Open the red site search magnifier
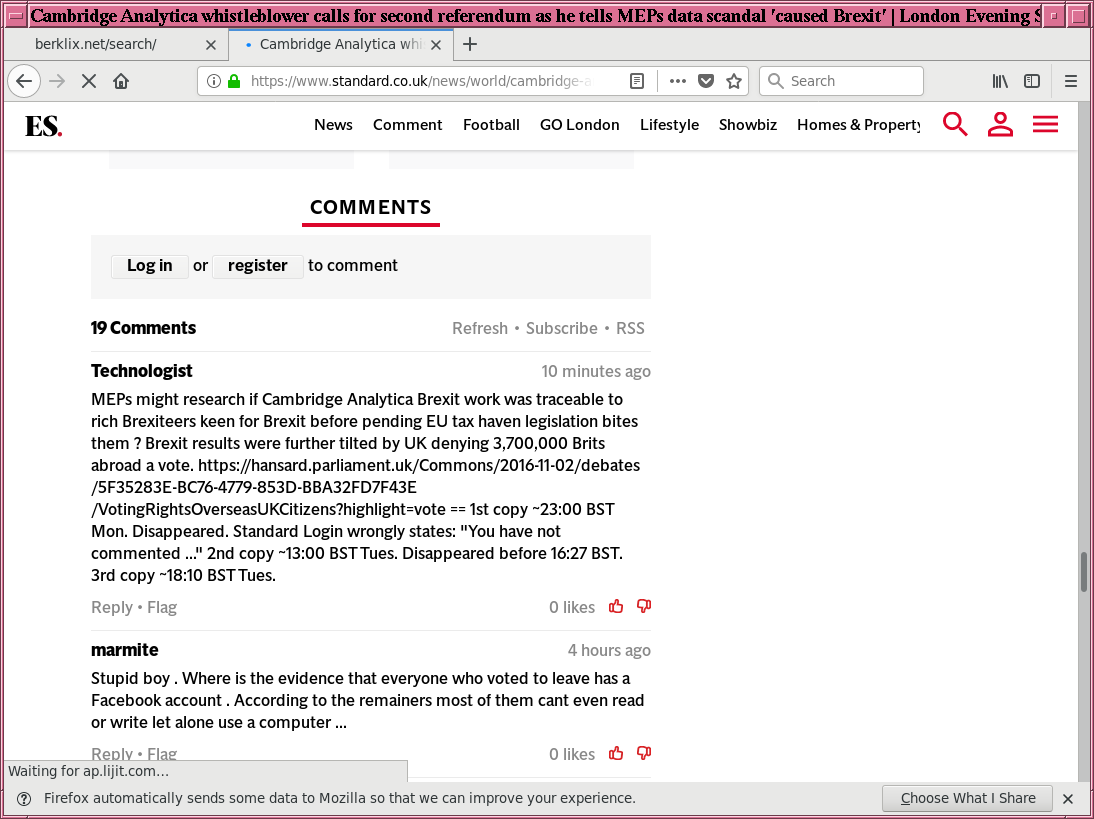Image resolution: width=1094 pixels, height=819 pixels. [955, 124]
